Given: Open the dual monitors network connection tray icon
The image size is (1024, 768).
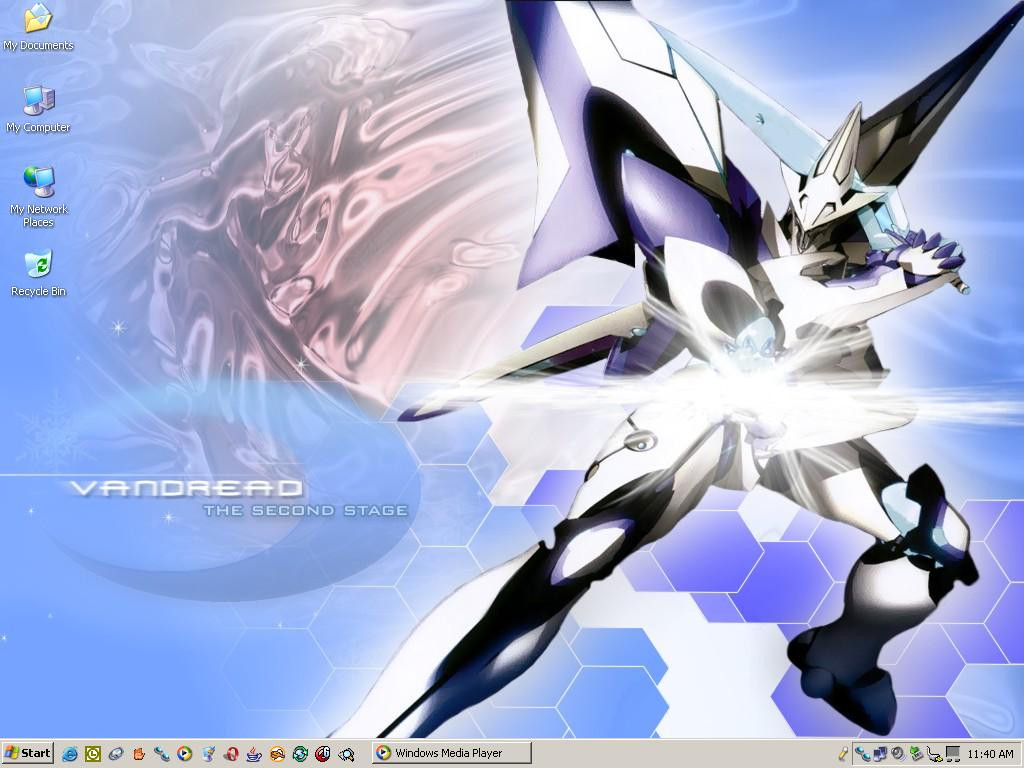Looking at the screenshot, I should 880,754.
